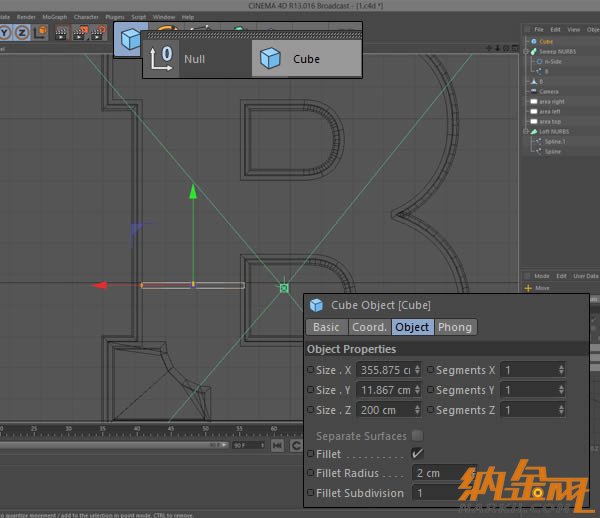This screenshot has width=600, height=518.
Task: Select Cube in the primitive popup palette
Action: (307, 59)
